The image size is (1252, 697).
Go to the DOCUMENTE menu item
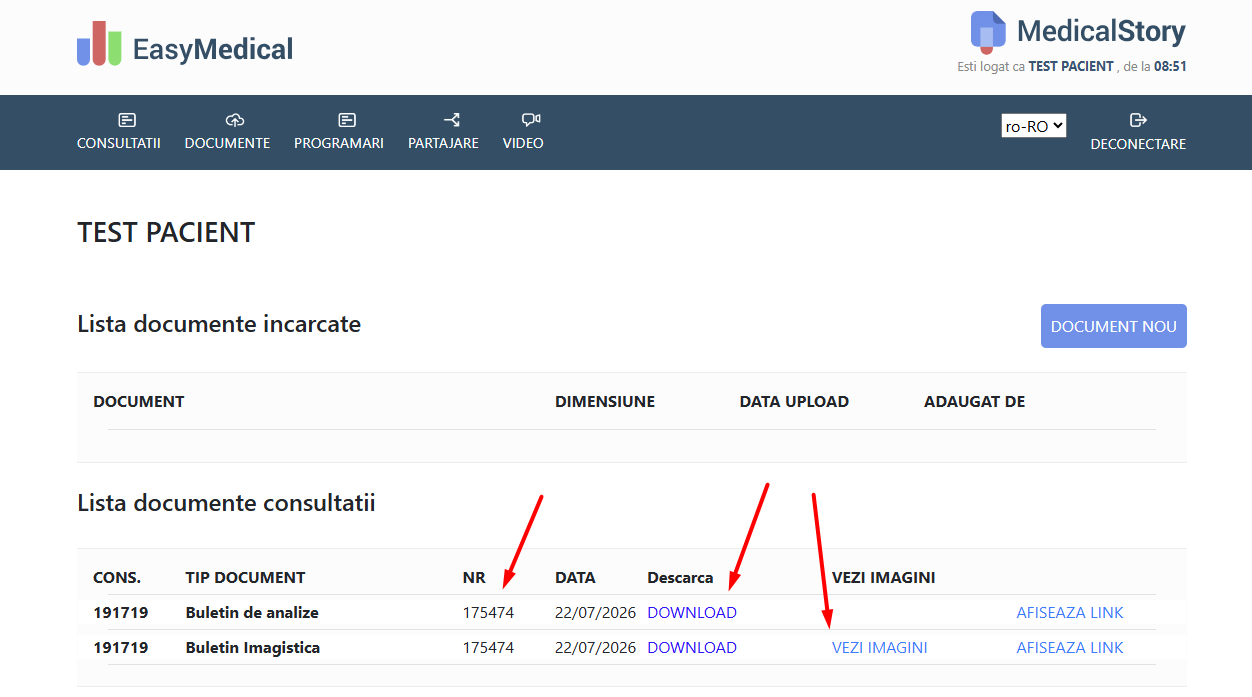[x=227, y=143]
